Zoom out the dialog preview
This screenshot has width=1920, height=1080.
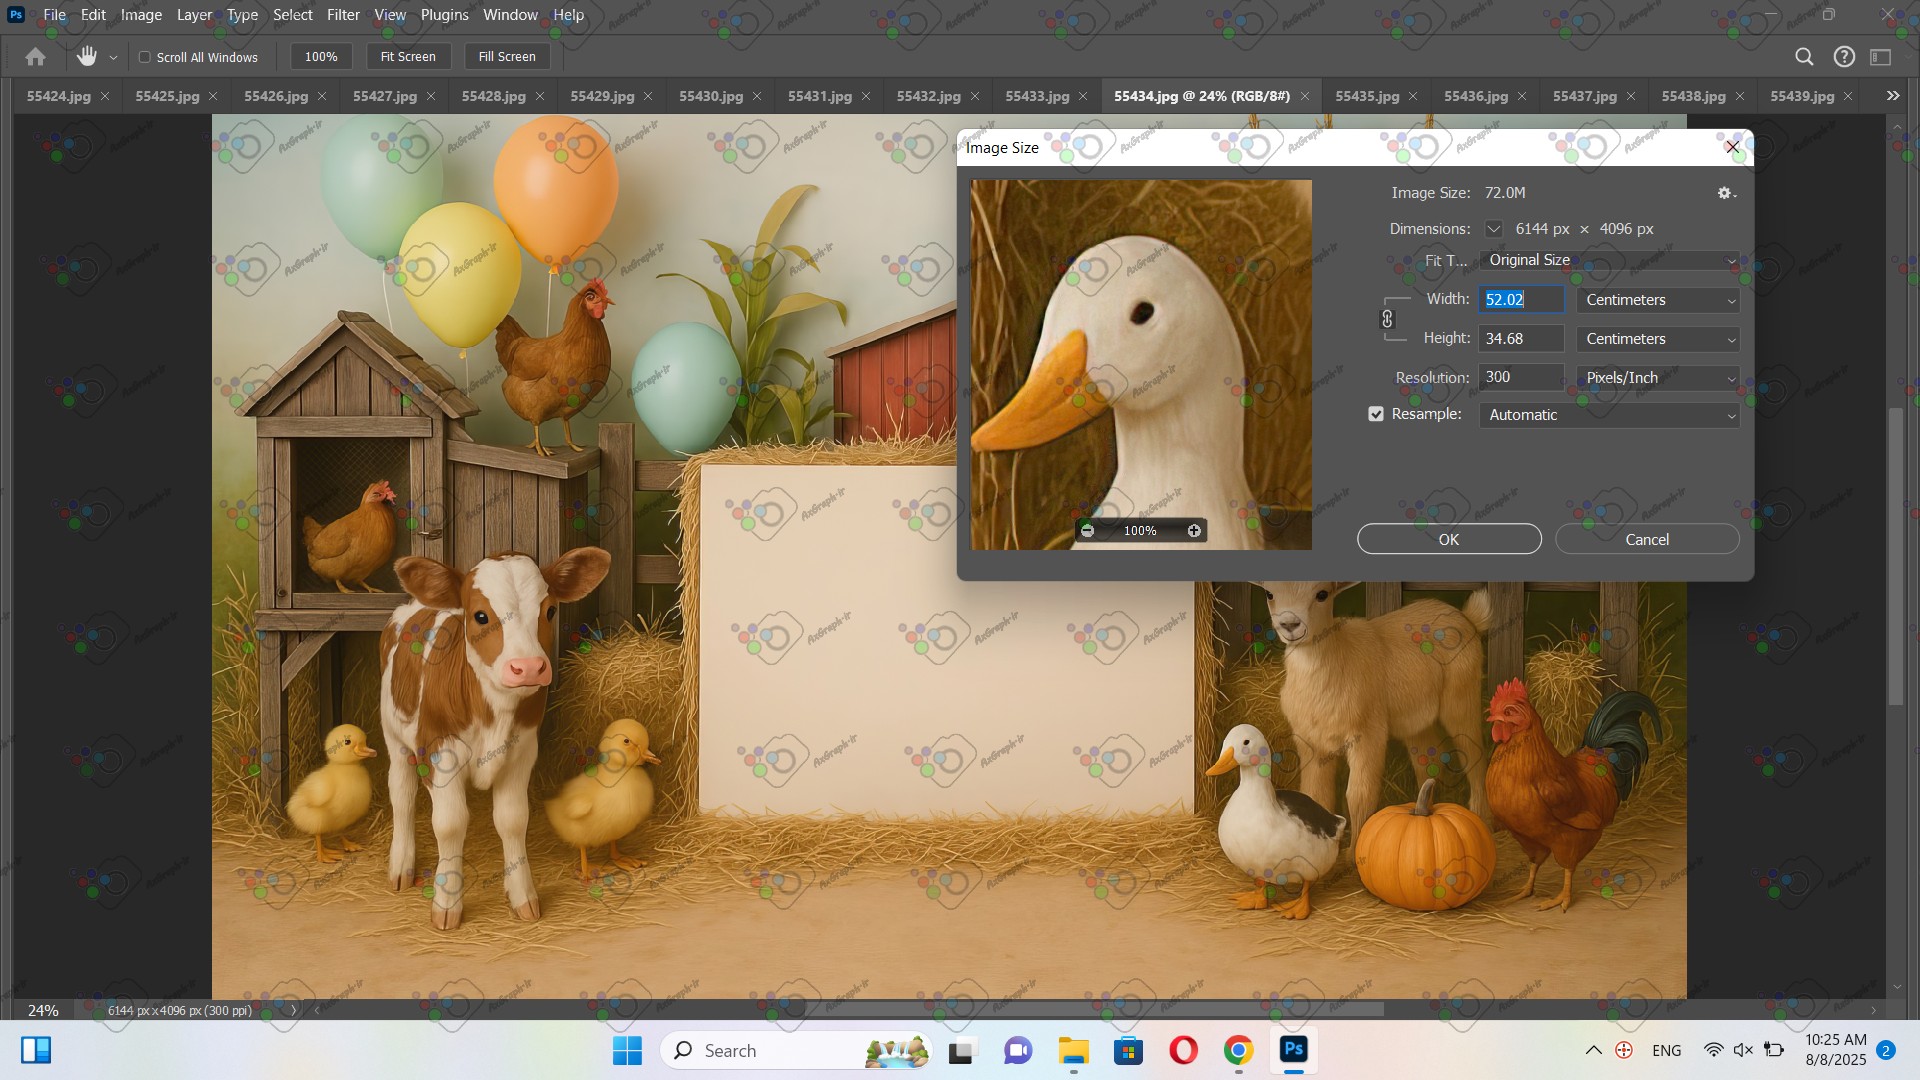(1087, 531)
